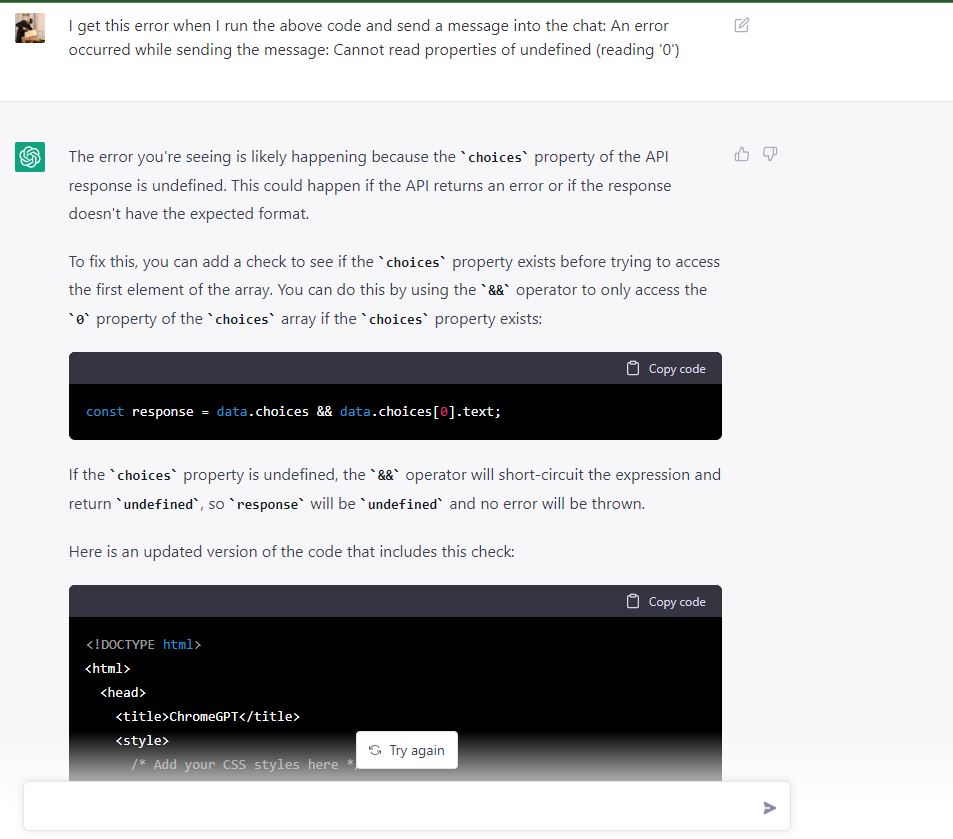Click the const response code line
This screenshot has height=839, width=953.
pyautogui.click(x=293, y=411)
